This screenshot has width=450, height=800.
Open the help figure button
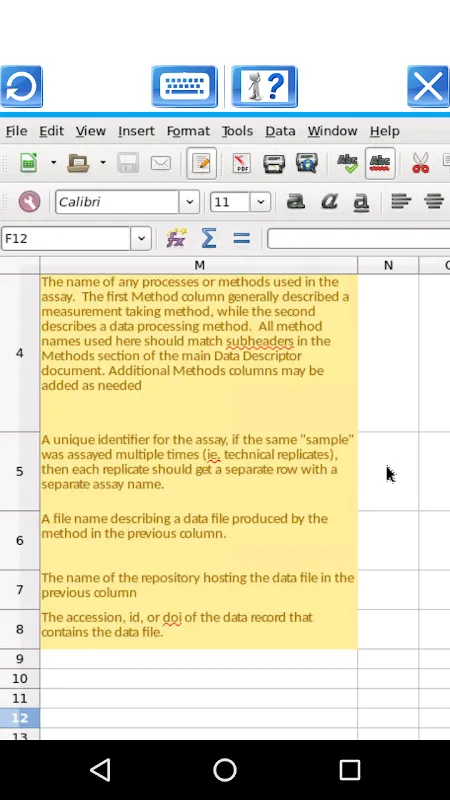coord(264,86)
